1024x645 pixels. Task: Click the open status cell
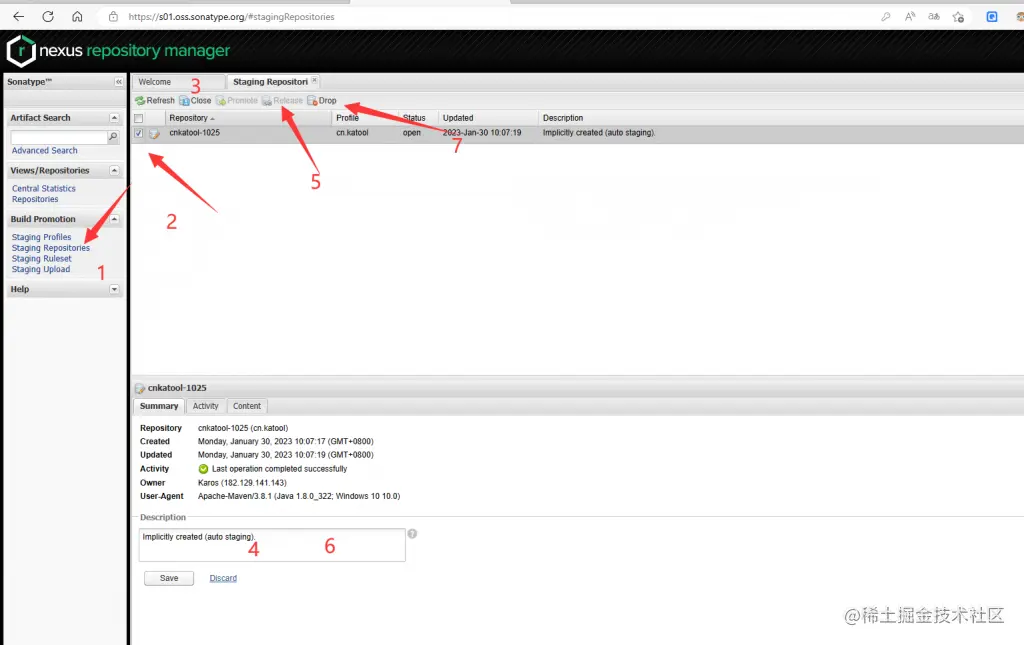(411, 133)
